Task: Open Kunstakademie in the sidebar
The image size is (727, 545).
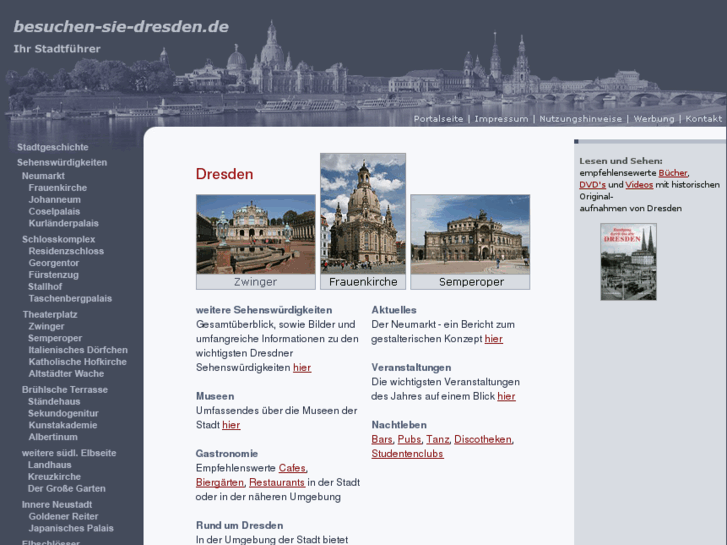Action: pos(63,425)
